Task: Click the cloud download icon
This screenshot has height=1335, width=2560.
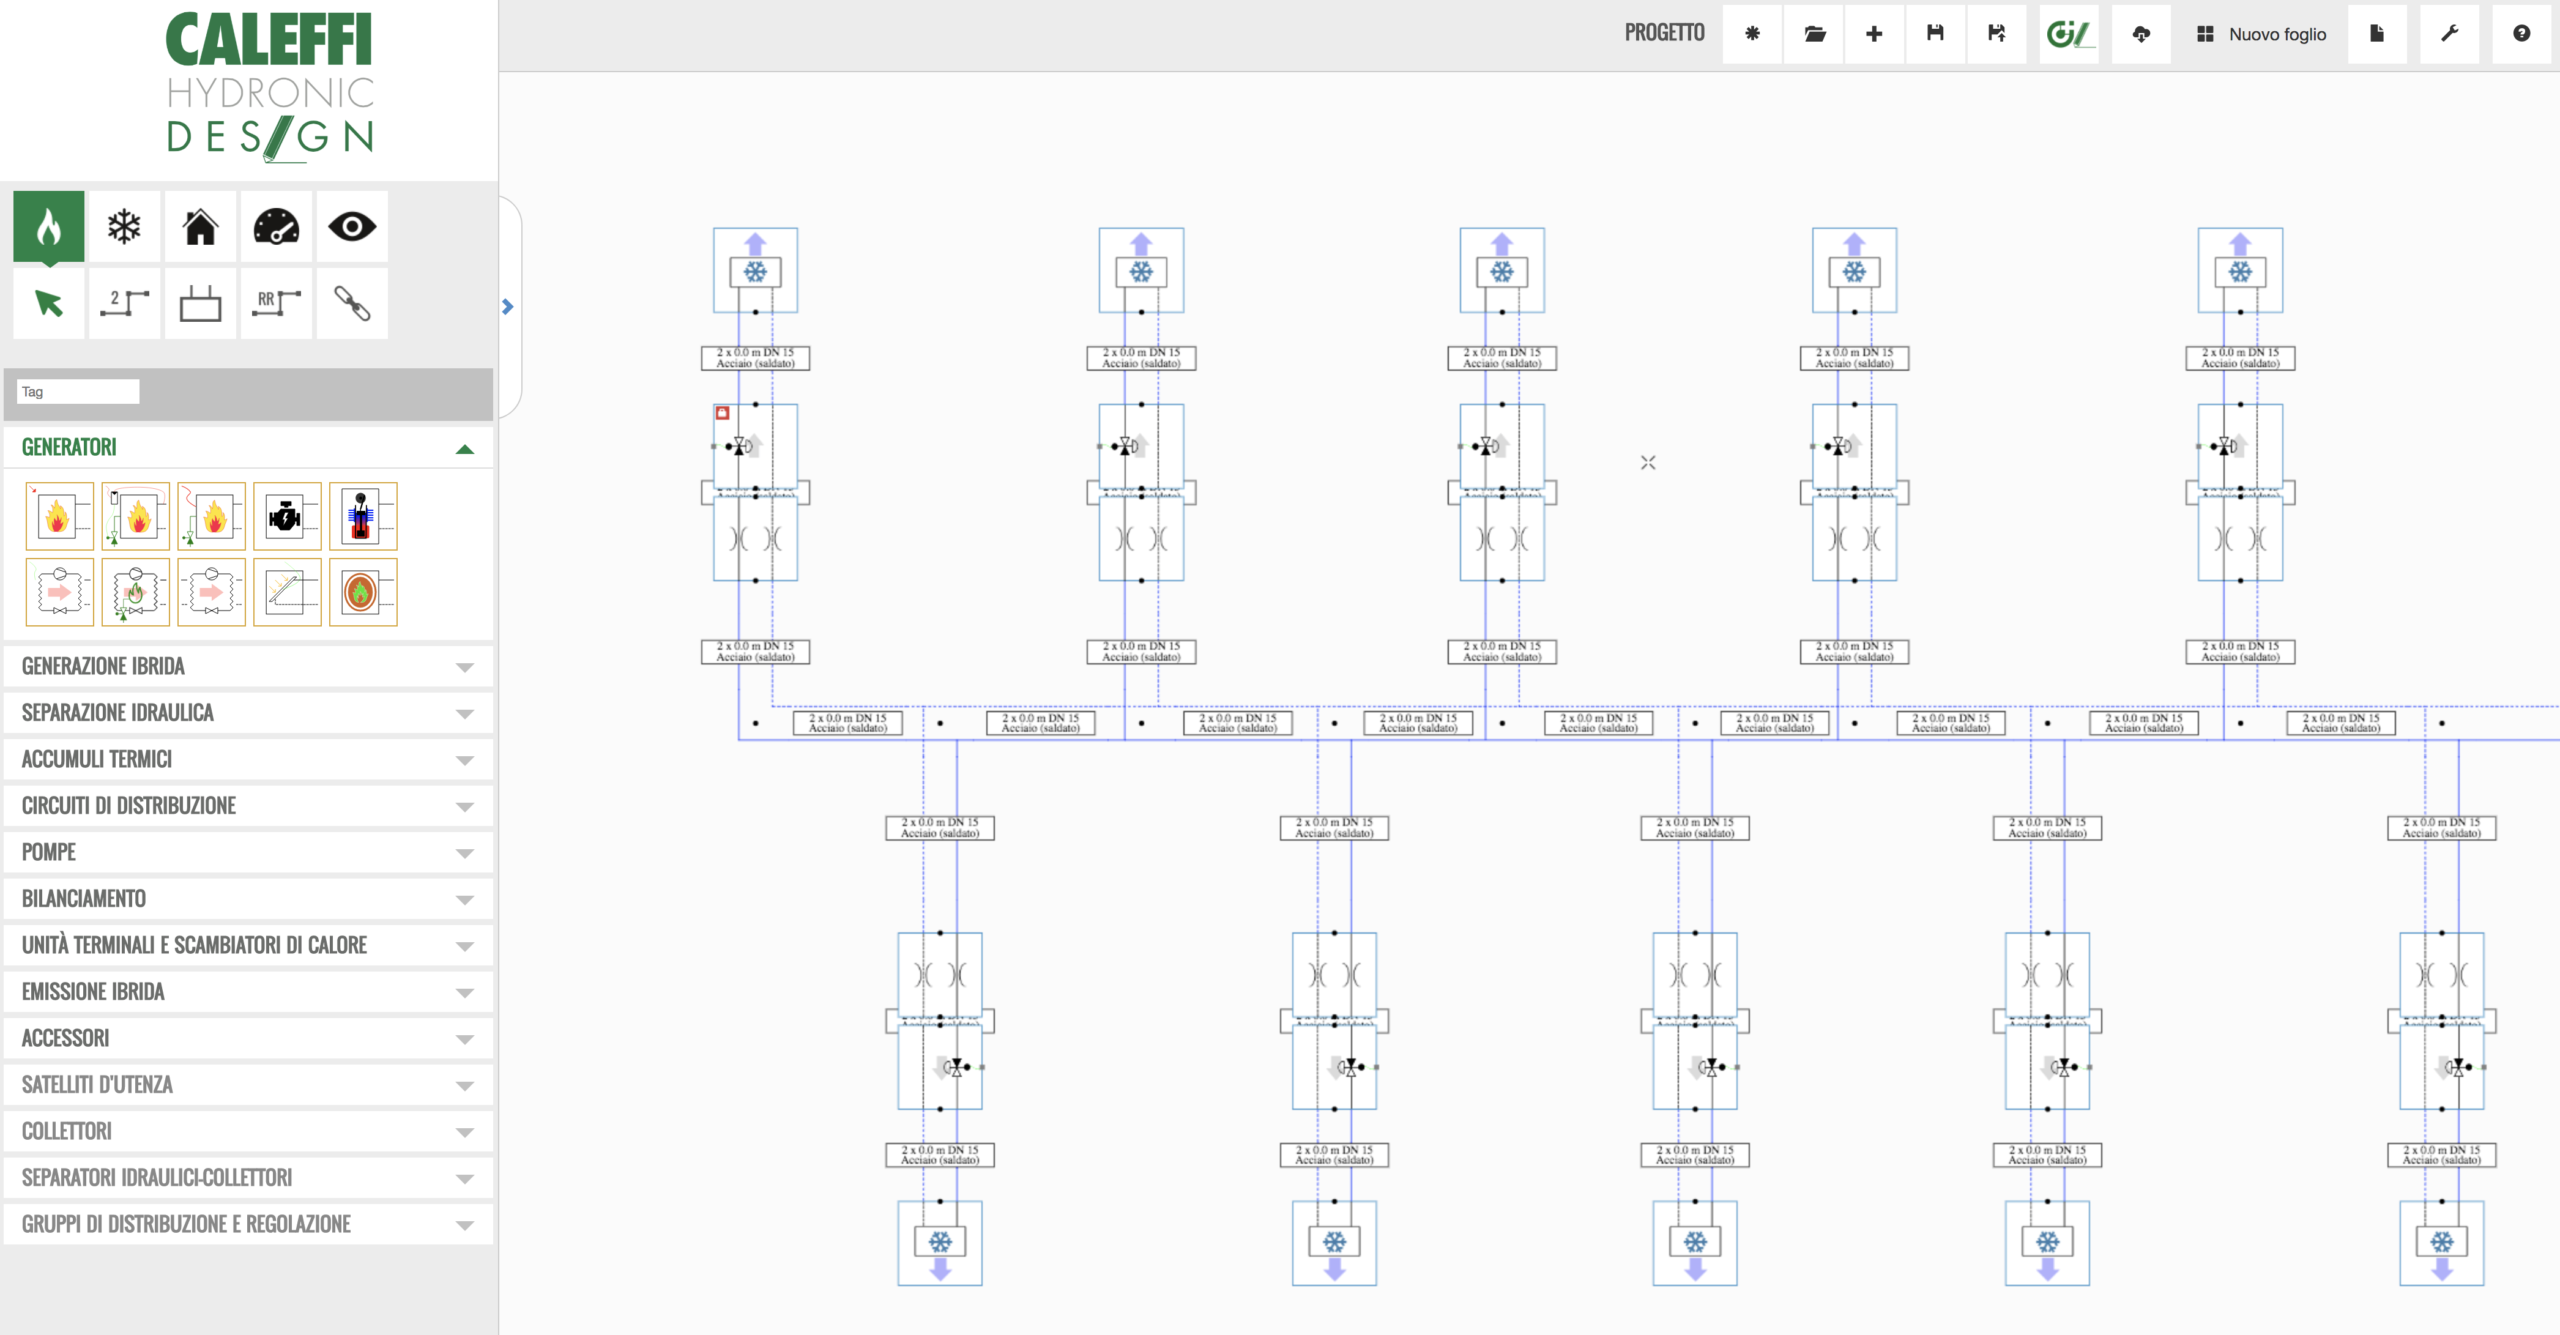Action: 2141,34
